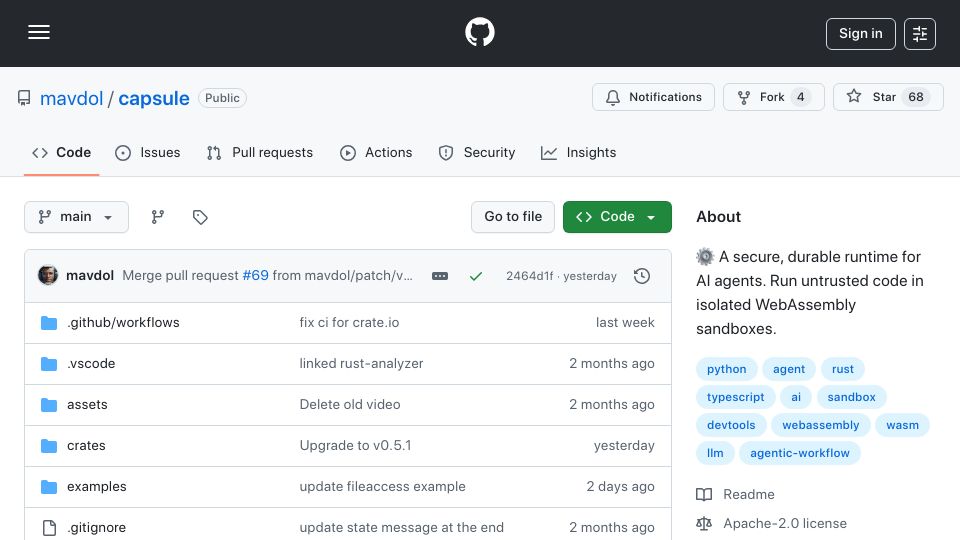Select the wasm topic tag

pyautogui.click(x=902, y=426)
